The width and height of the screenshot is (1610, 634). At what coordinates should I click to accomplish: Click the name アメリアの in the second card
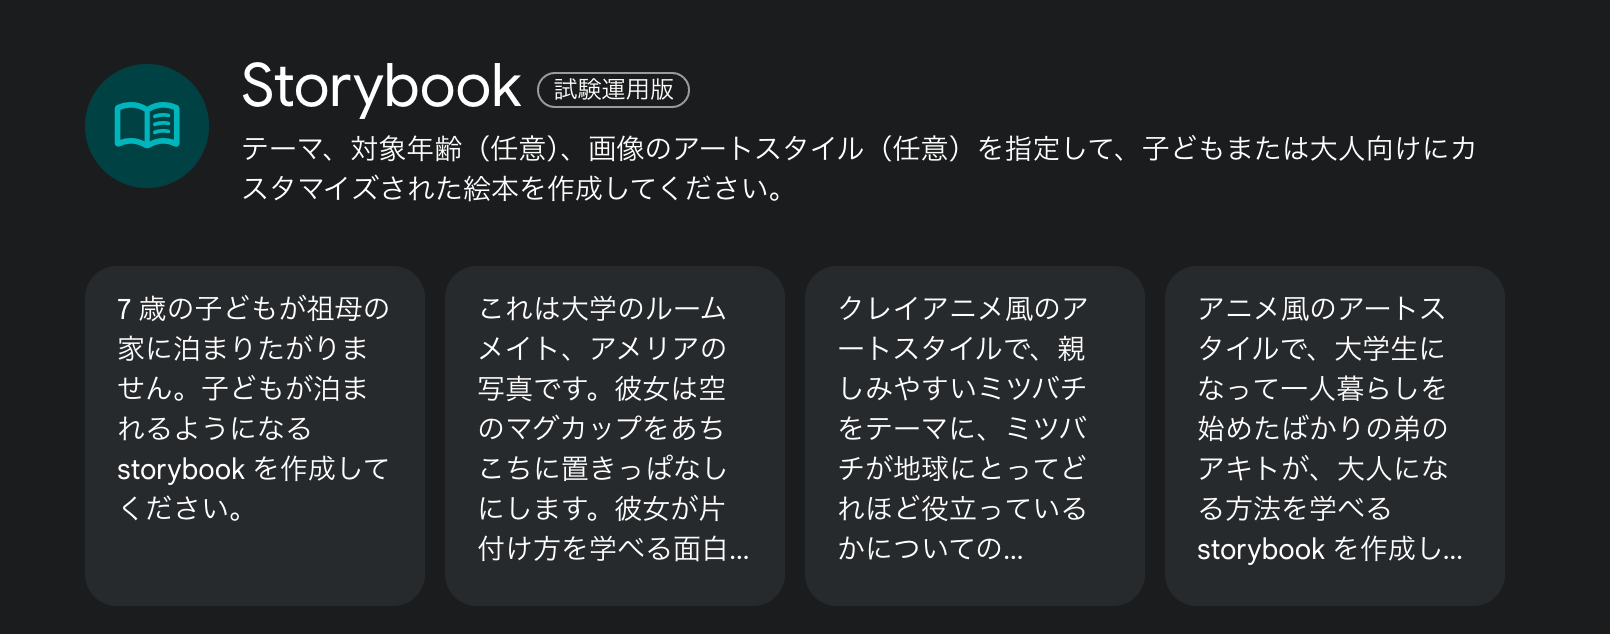(658, 349)
